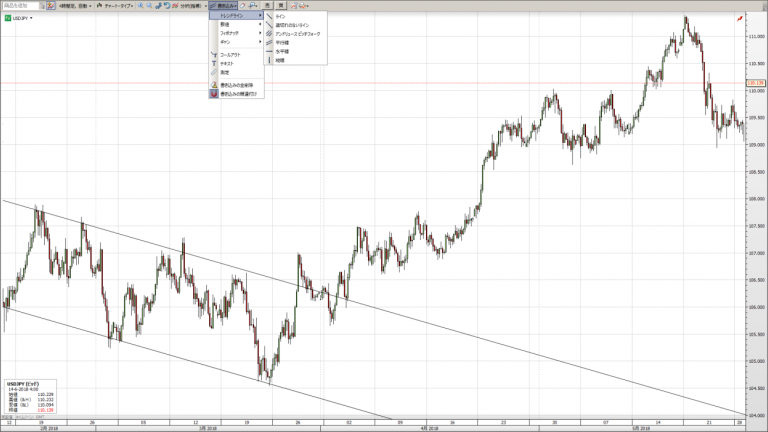Image resolution: width=768 pixels, height=432 pixels.
Task: Select the テキスト text tool
Action: (226, 63)
